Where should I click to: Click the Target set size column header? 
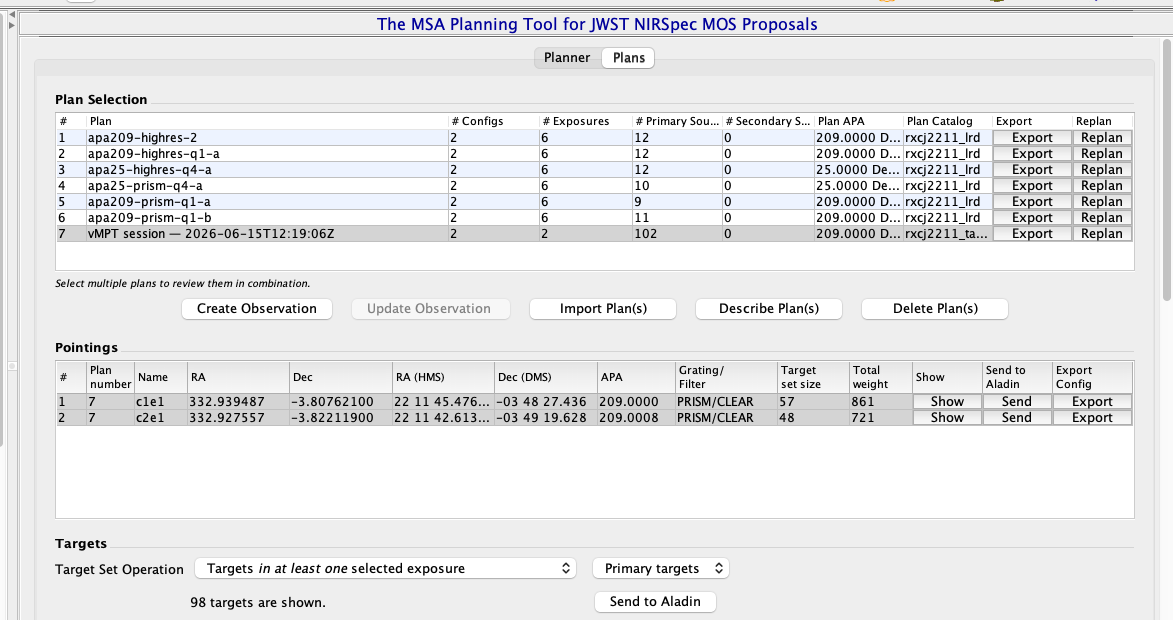813,377
